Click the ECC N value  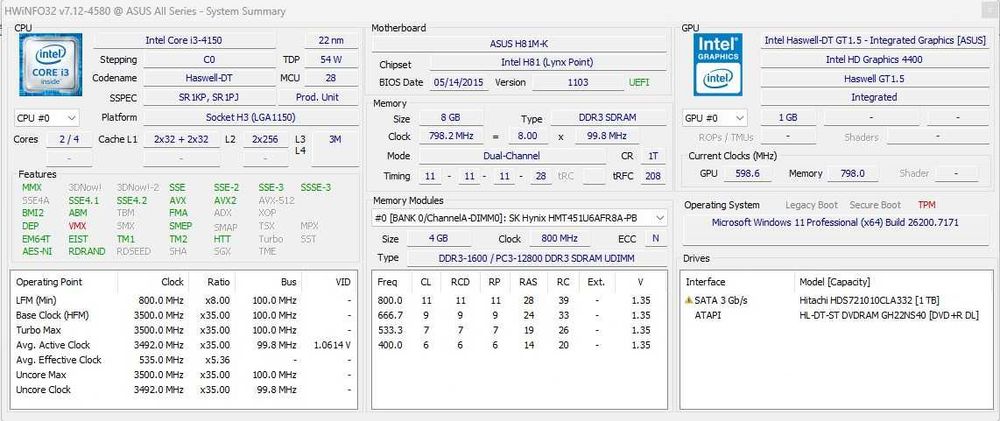655,239
